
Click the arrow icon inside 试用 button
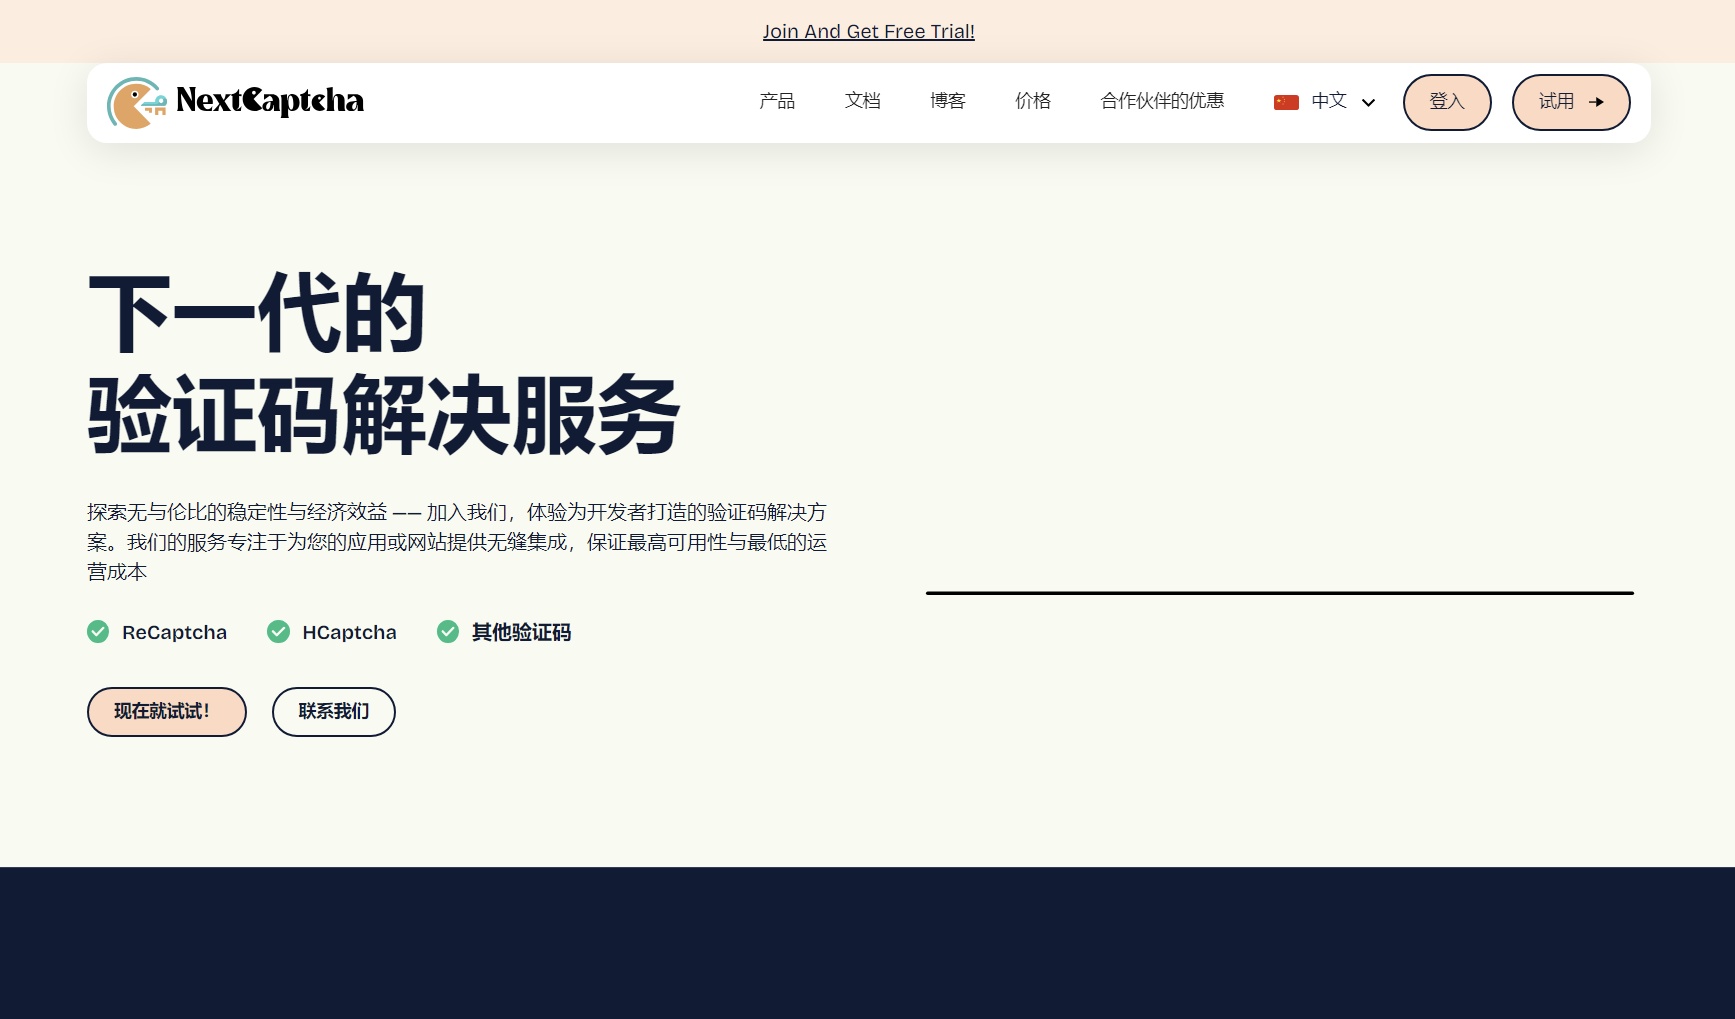[1598, 102]
